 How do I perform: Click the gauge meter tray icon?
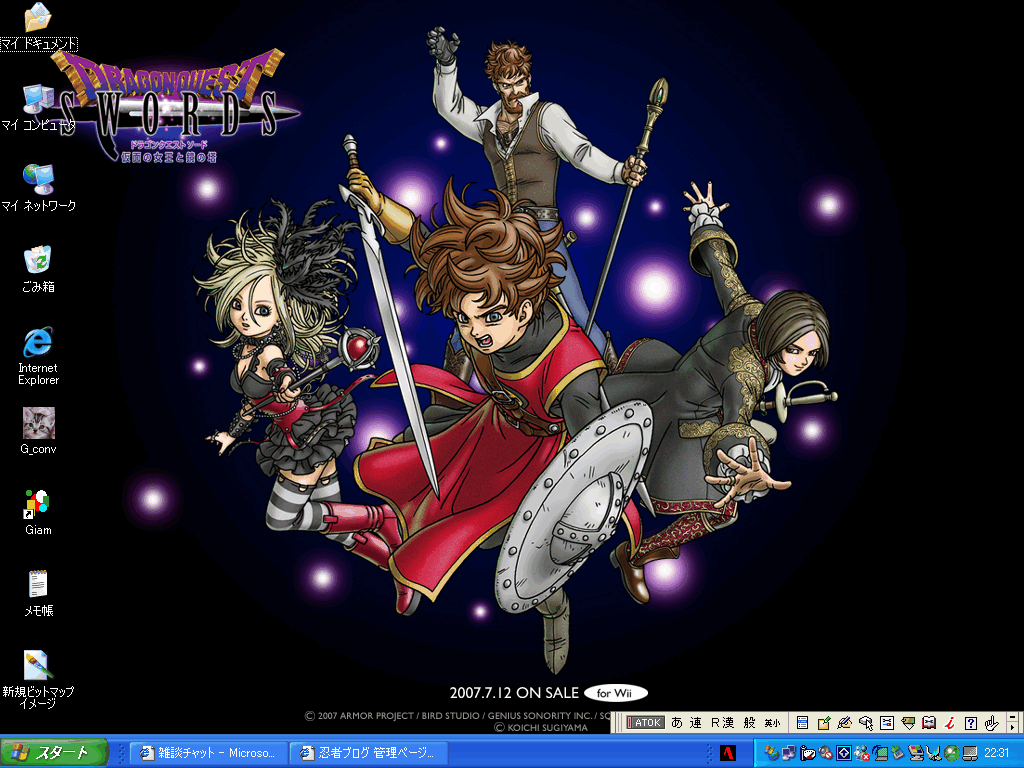click(x=808, y=754)
